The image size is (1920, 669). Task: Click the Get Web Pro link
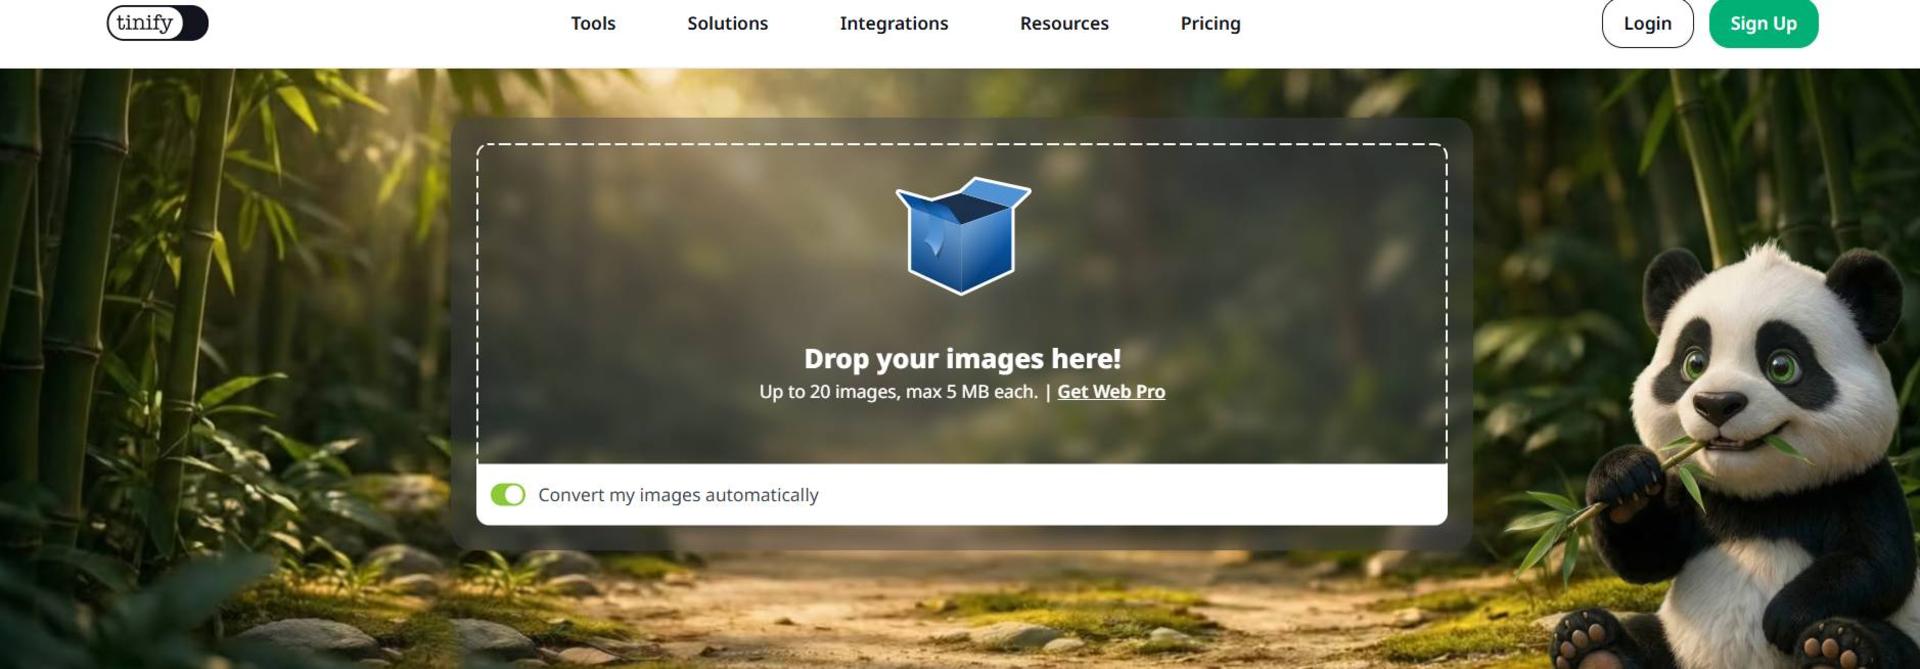pyautogui.click(x=1111, y=392)
